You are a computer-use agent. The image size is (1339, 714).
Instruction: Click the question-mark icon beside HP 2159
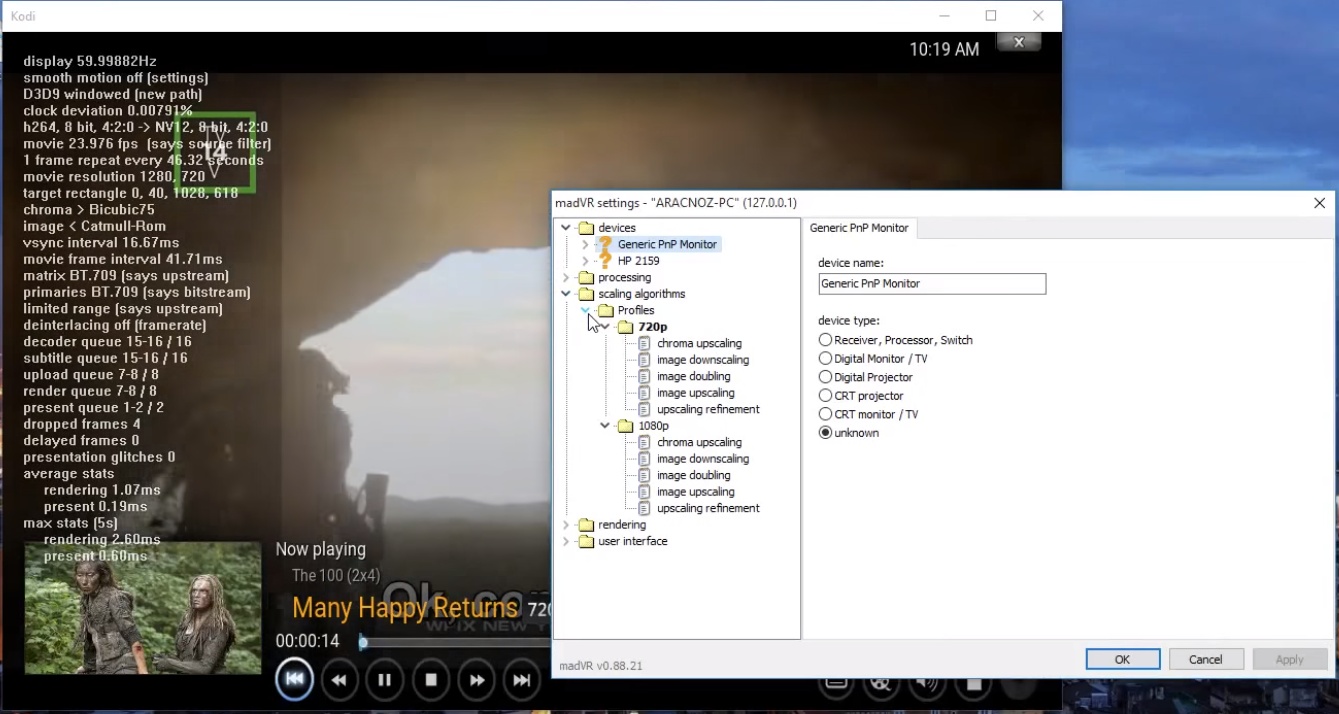tap(605, 261)
